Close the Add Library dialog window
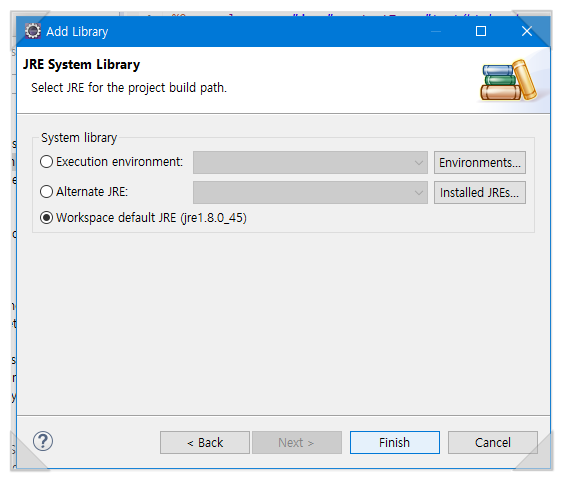This screenshot has width=563, height=481. [526, 31]
